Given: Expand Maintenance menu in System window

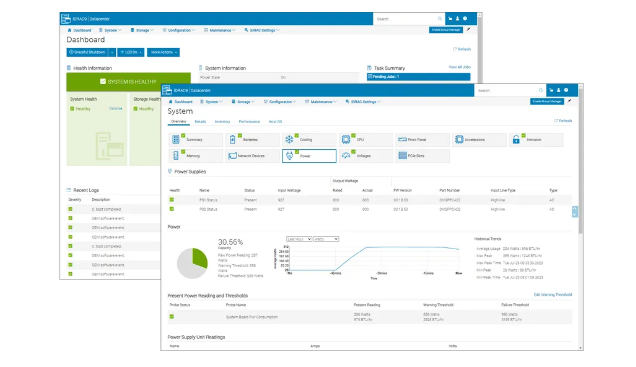Looking at the screenshot, I should point(321,102).
